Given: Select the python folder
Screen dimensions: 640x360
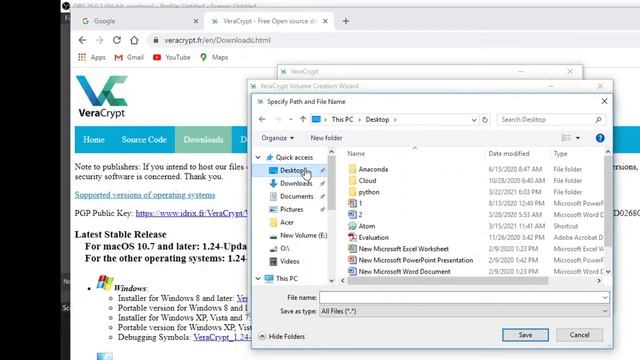Looking at the screenshot, I should (x=369, y=192).
